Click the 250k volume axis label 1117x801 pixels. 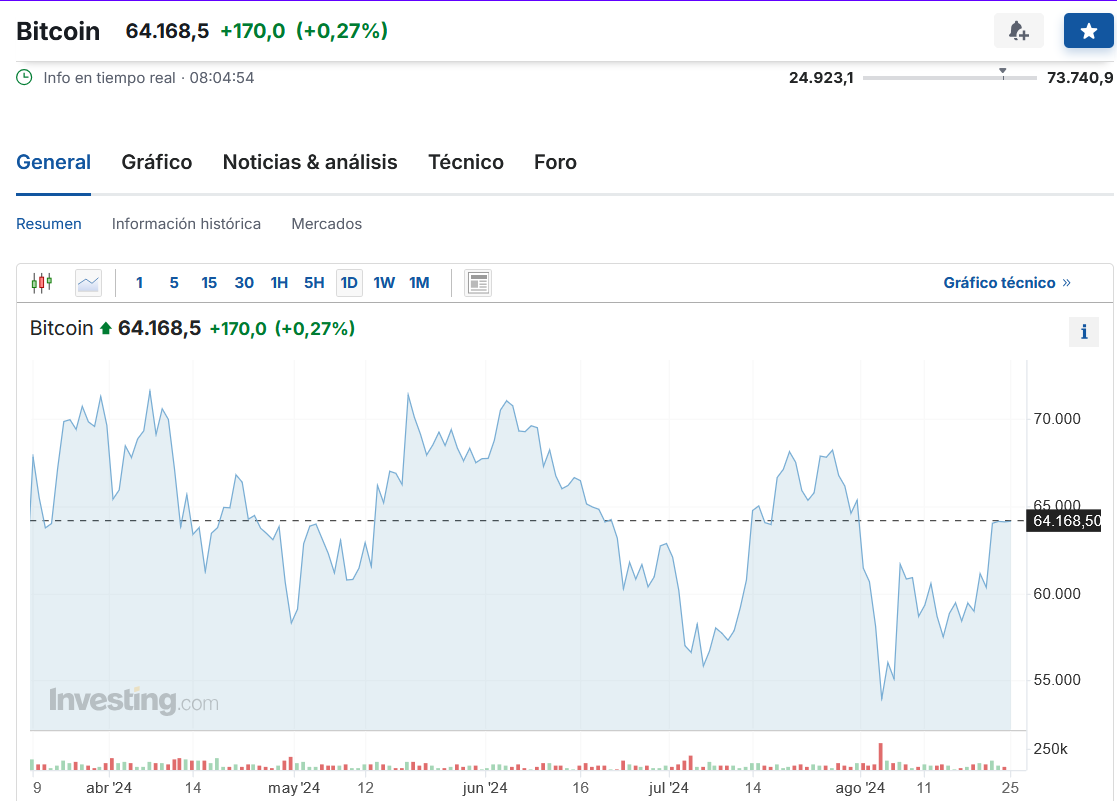coord(1050,749)
